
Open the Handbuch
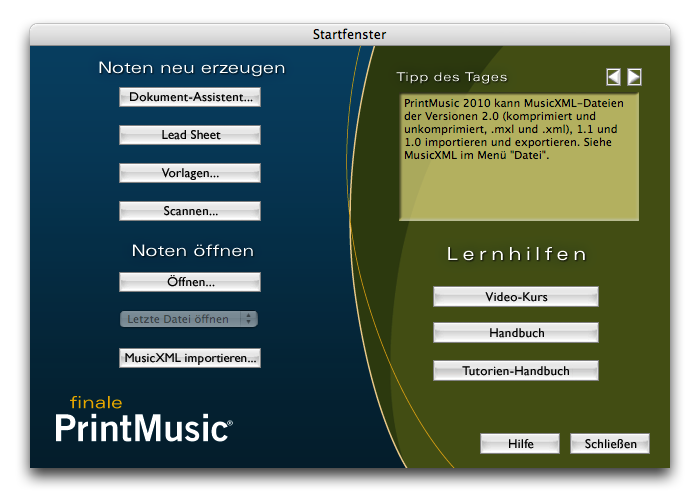516,333
